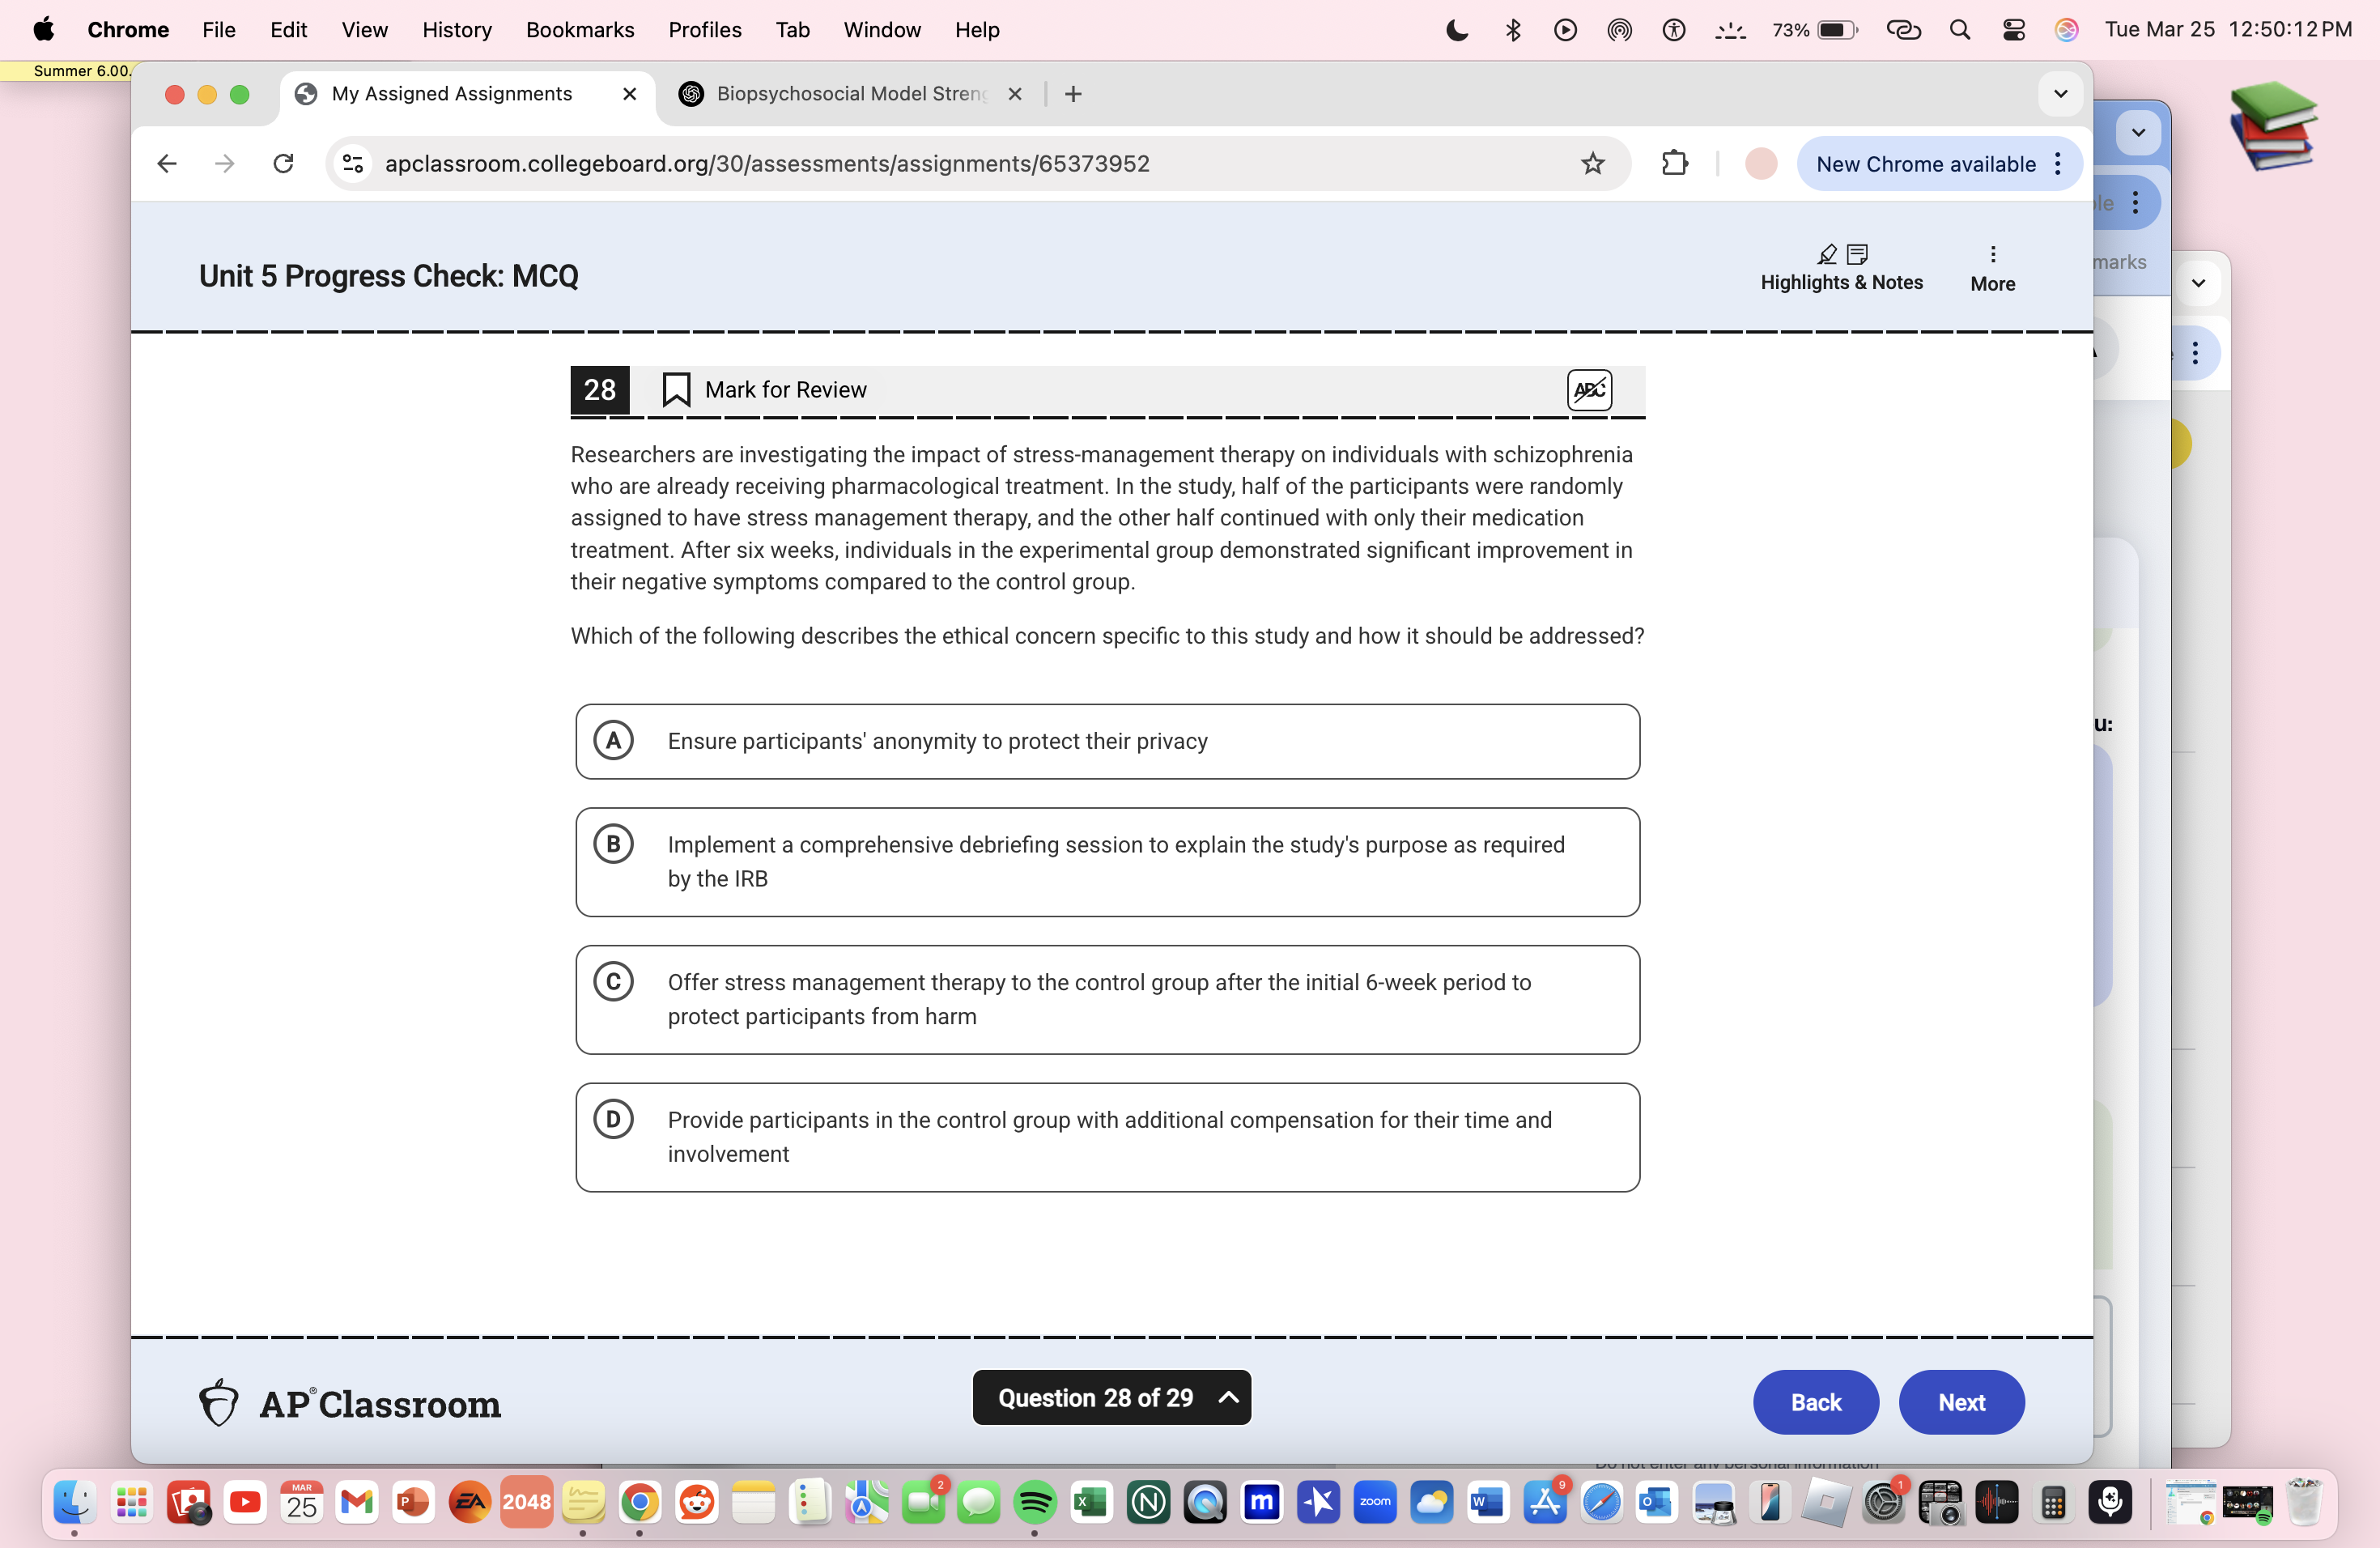Open the Chrome extensions puzzle icon
The width and height of the screenshot is (2380, 1548).
(x=1674, y=163)
